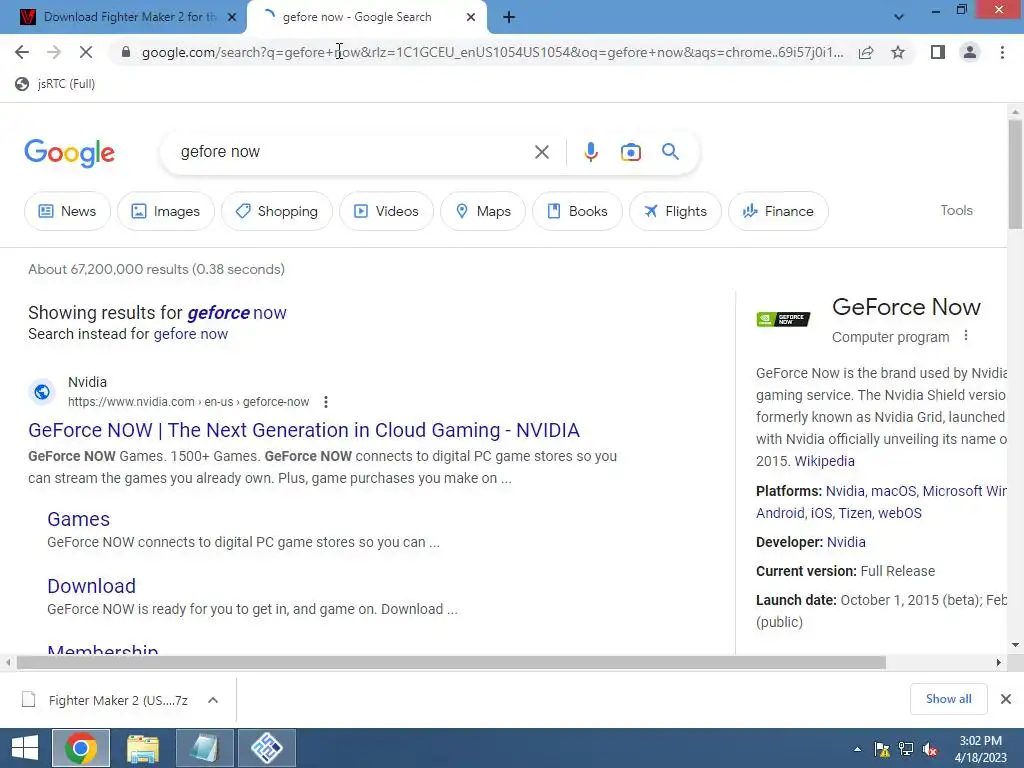Filter results by Flights

click(675, 211)
